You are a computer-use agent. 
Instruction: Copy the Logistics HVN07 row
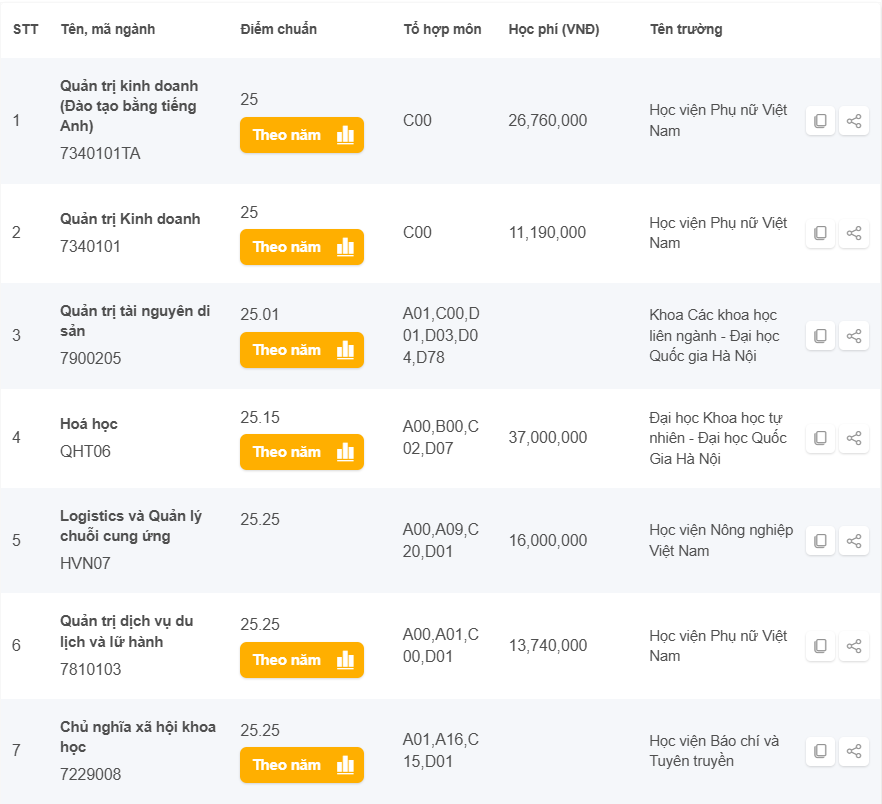click(x=820, y=541)
